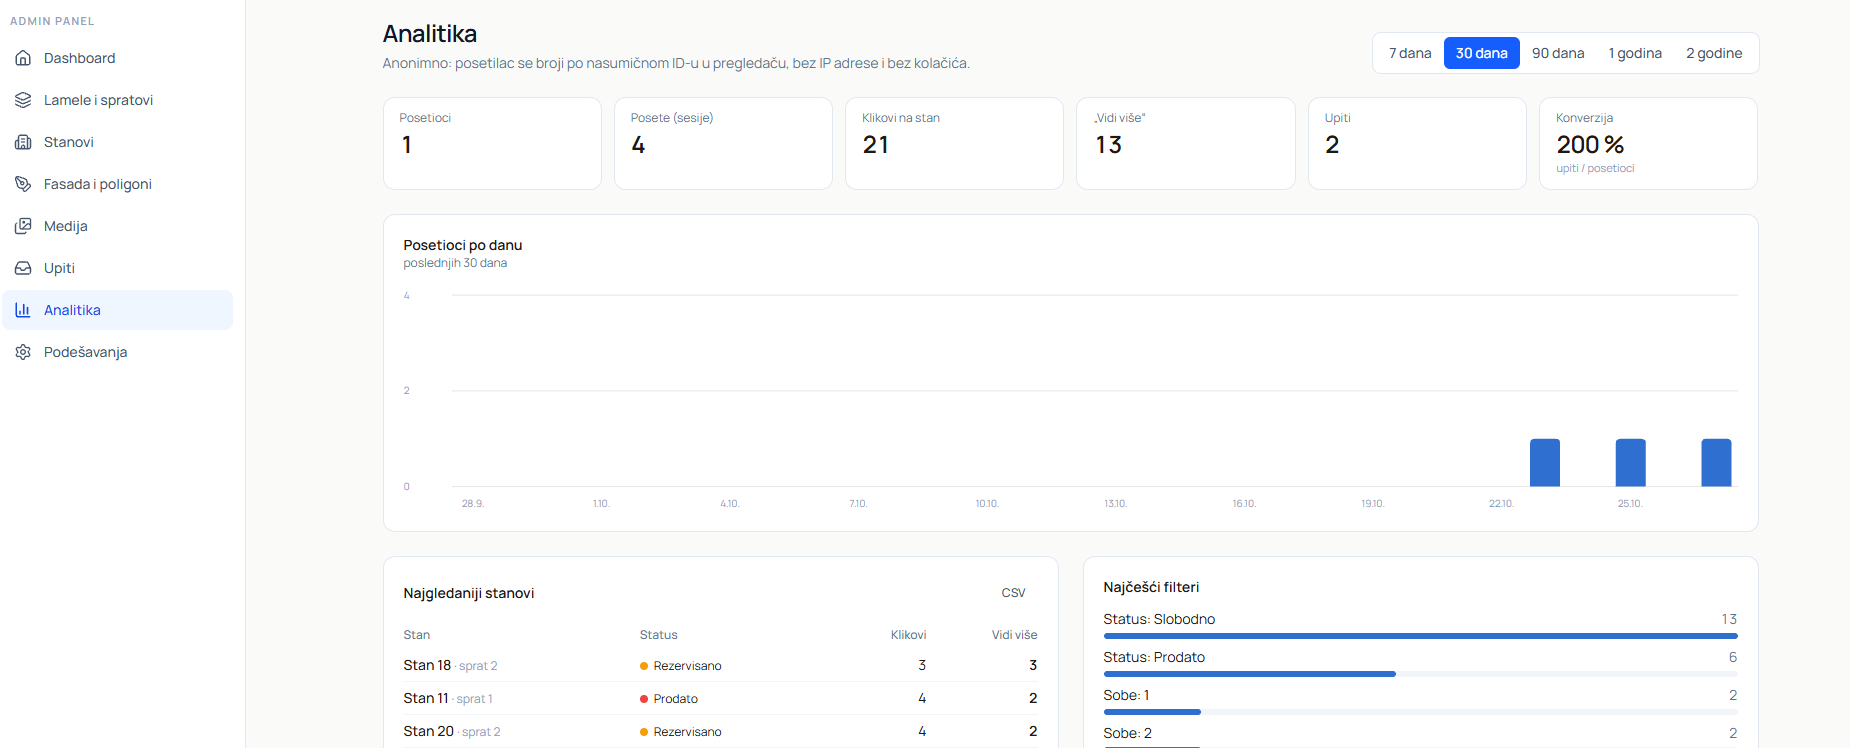
Task: Click the Stan 11 row name
Action: [426, 698]
